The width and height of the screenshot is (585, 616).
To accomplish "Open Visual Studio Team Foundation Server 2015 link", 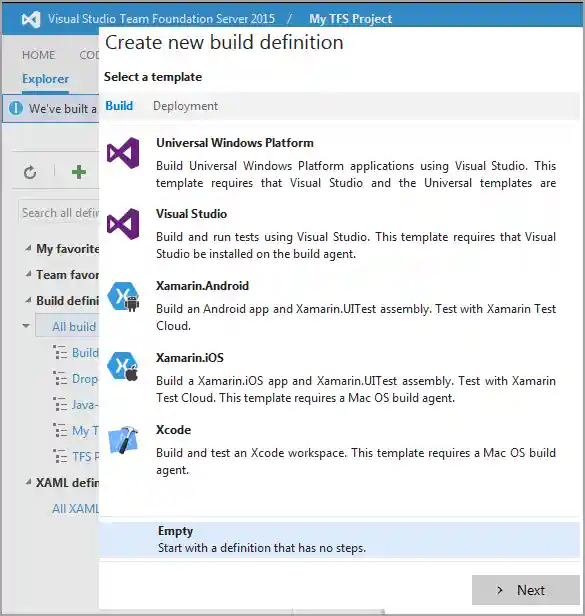I will [x=161, y=19].
